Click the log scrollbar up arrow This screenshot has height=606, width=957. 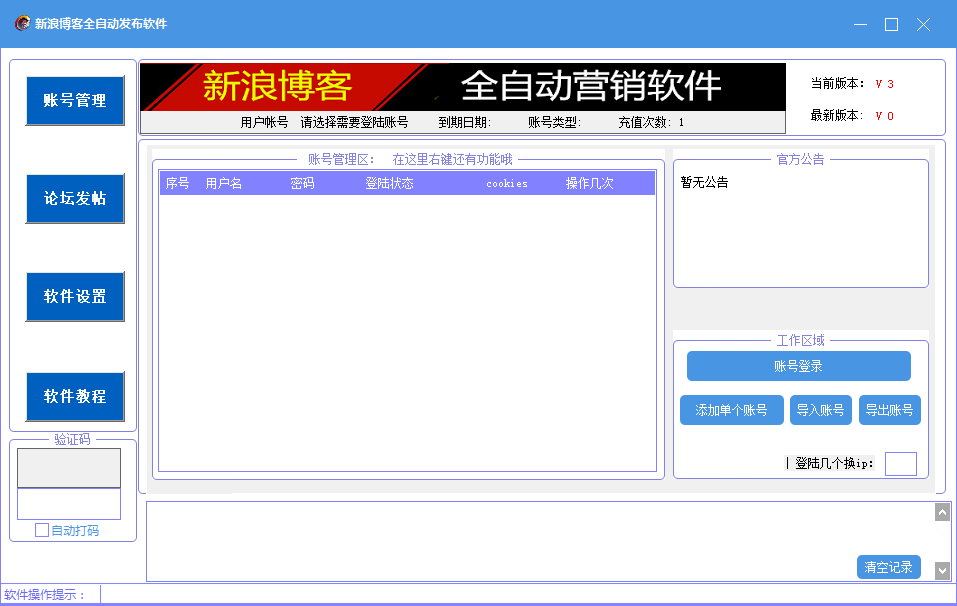(x=942, y=513)
